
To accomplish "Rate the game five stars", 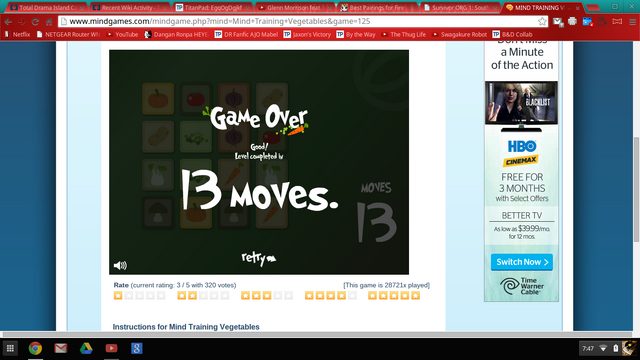I will point(394,296).
